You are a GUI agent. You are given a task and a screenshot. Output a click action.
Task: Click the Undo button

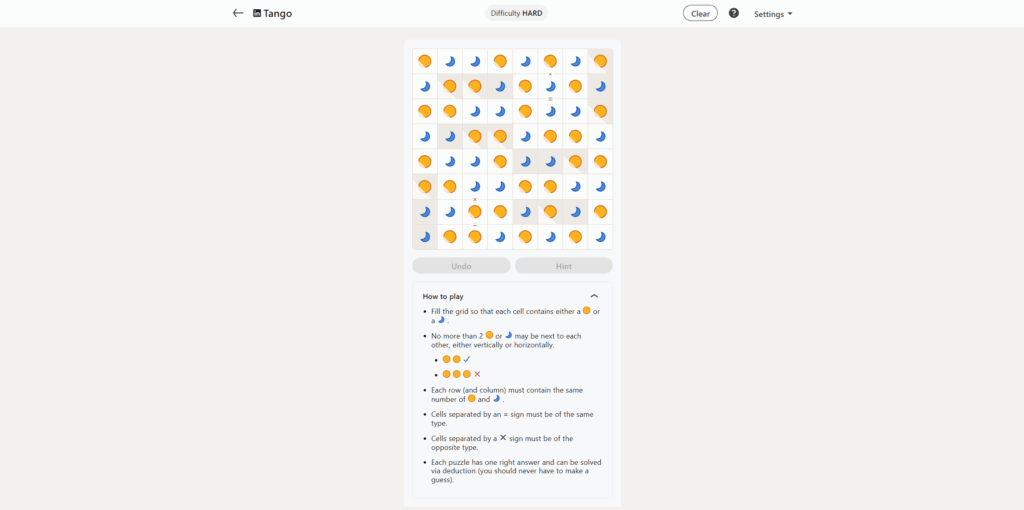coord(461,266)
